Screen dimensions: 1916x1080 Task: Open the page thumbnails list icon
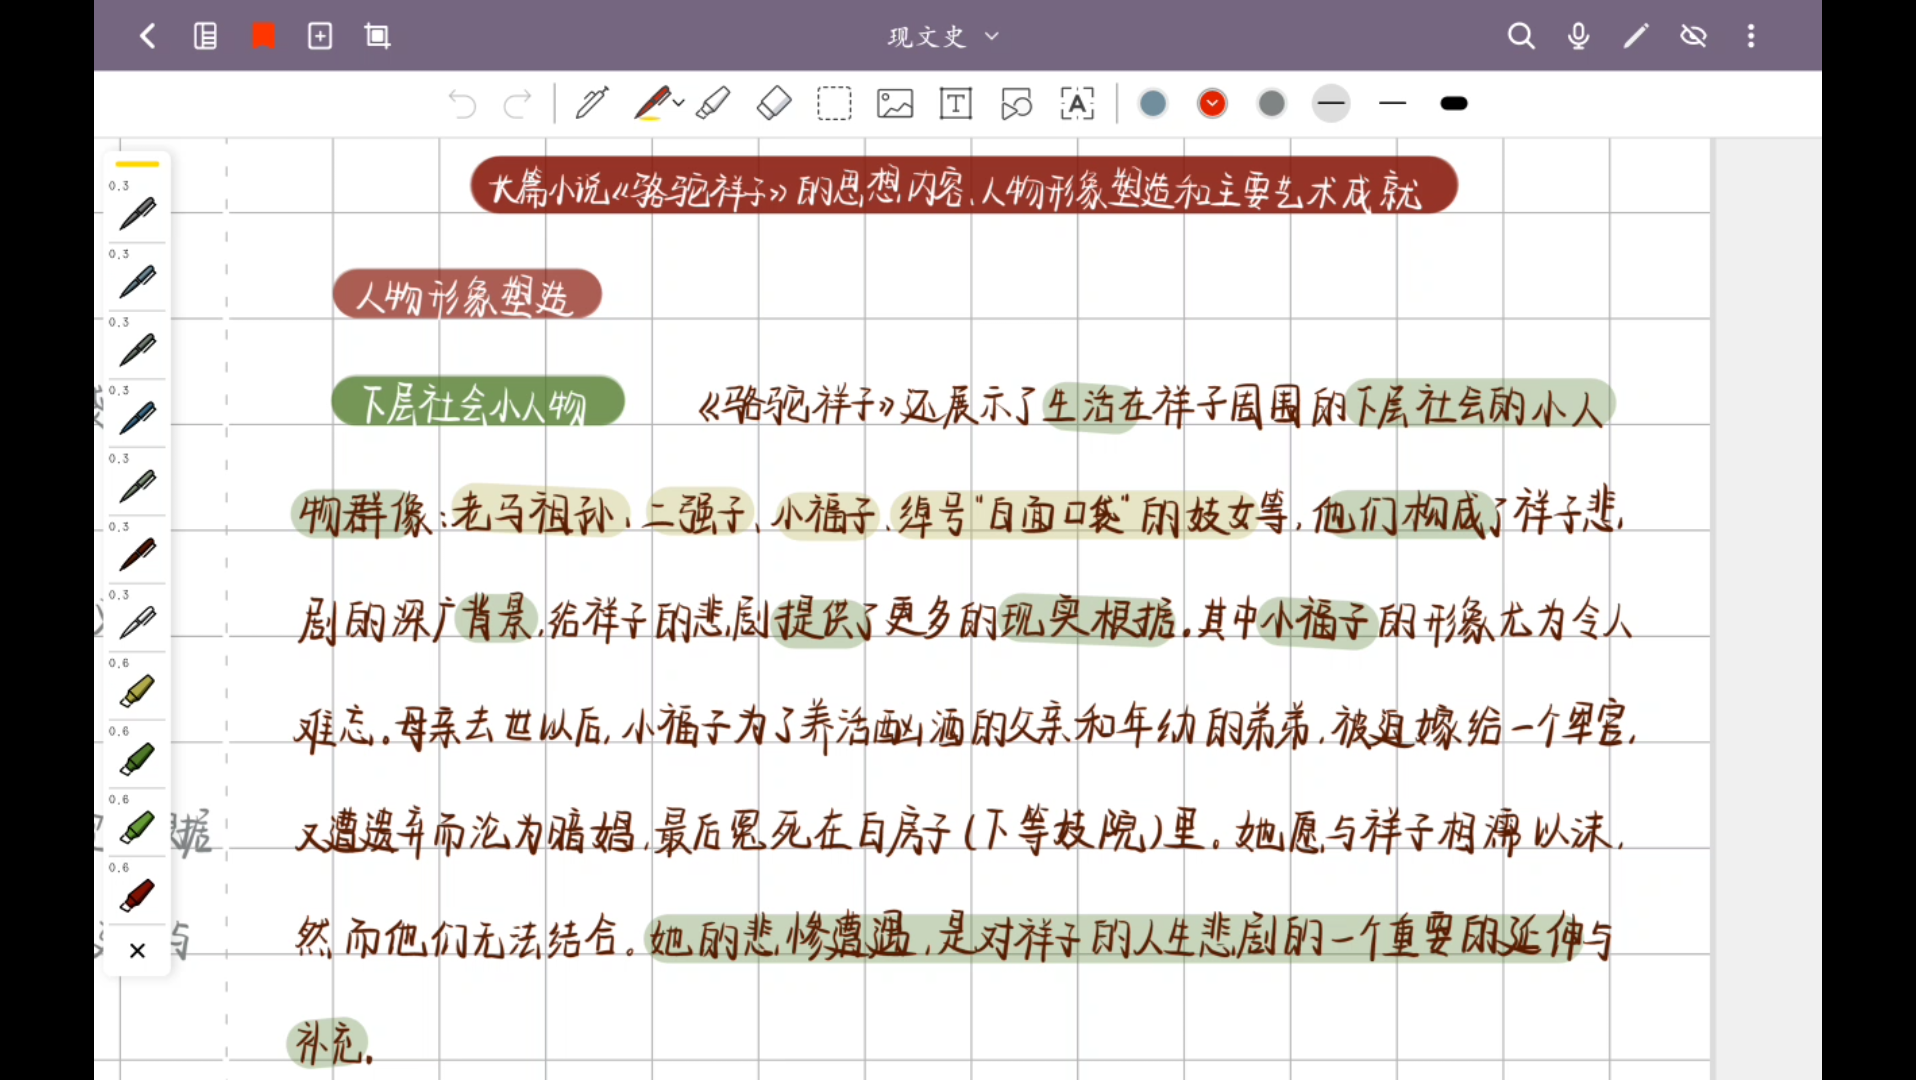tap(205, 37)
